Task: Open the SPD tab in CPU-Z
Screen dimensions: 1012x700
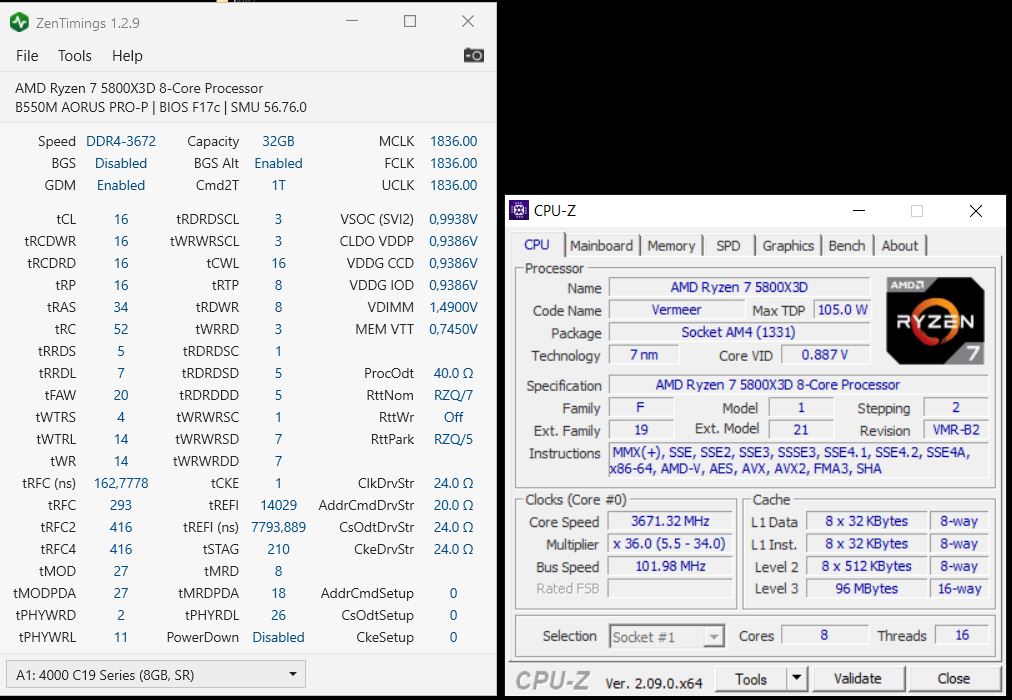Action: 728,246
